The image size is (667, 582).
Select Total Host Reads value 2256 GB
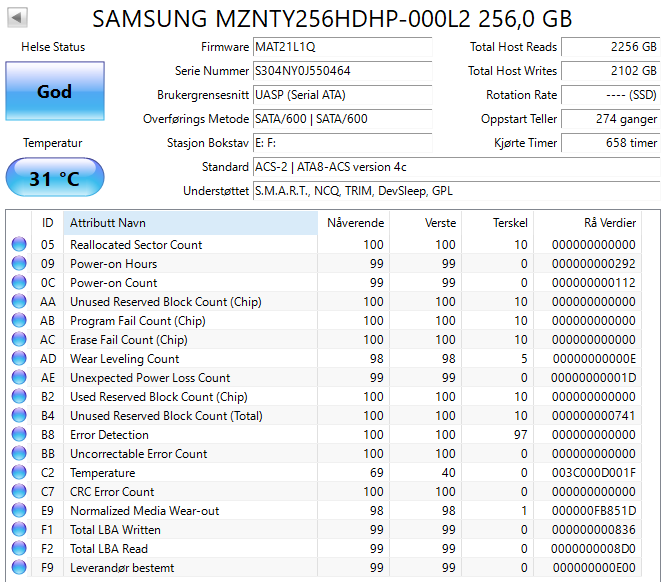[x=611, y=47]
